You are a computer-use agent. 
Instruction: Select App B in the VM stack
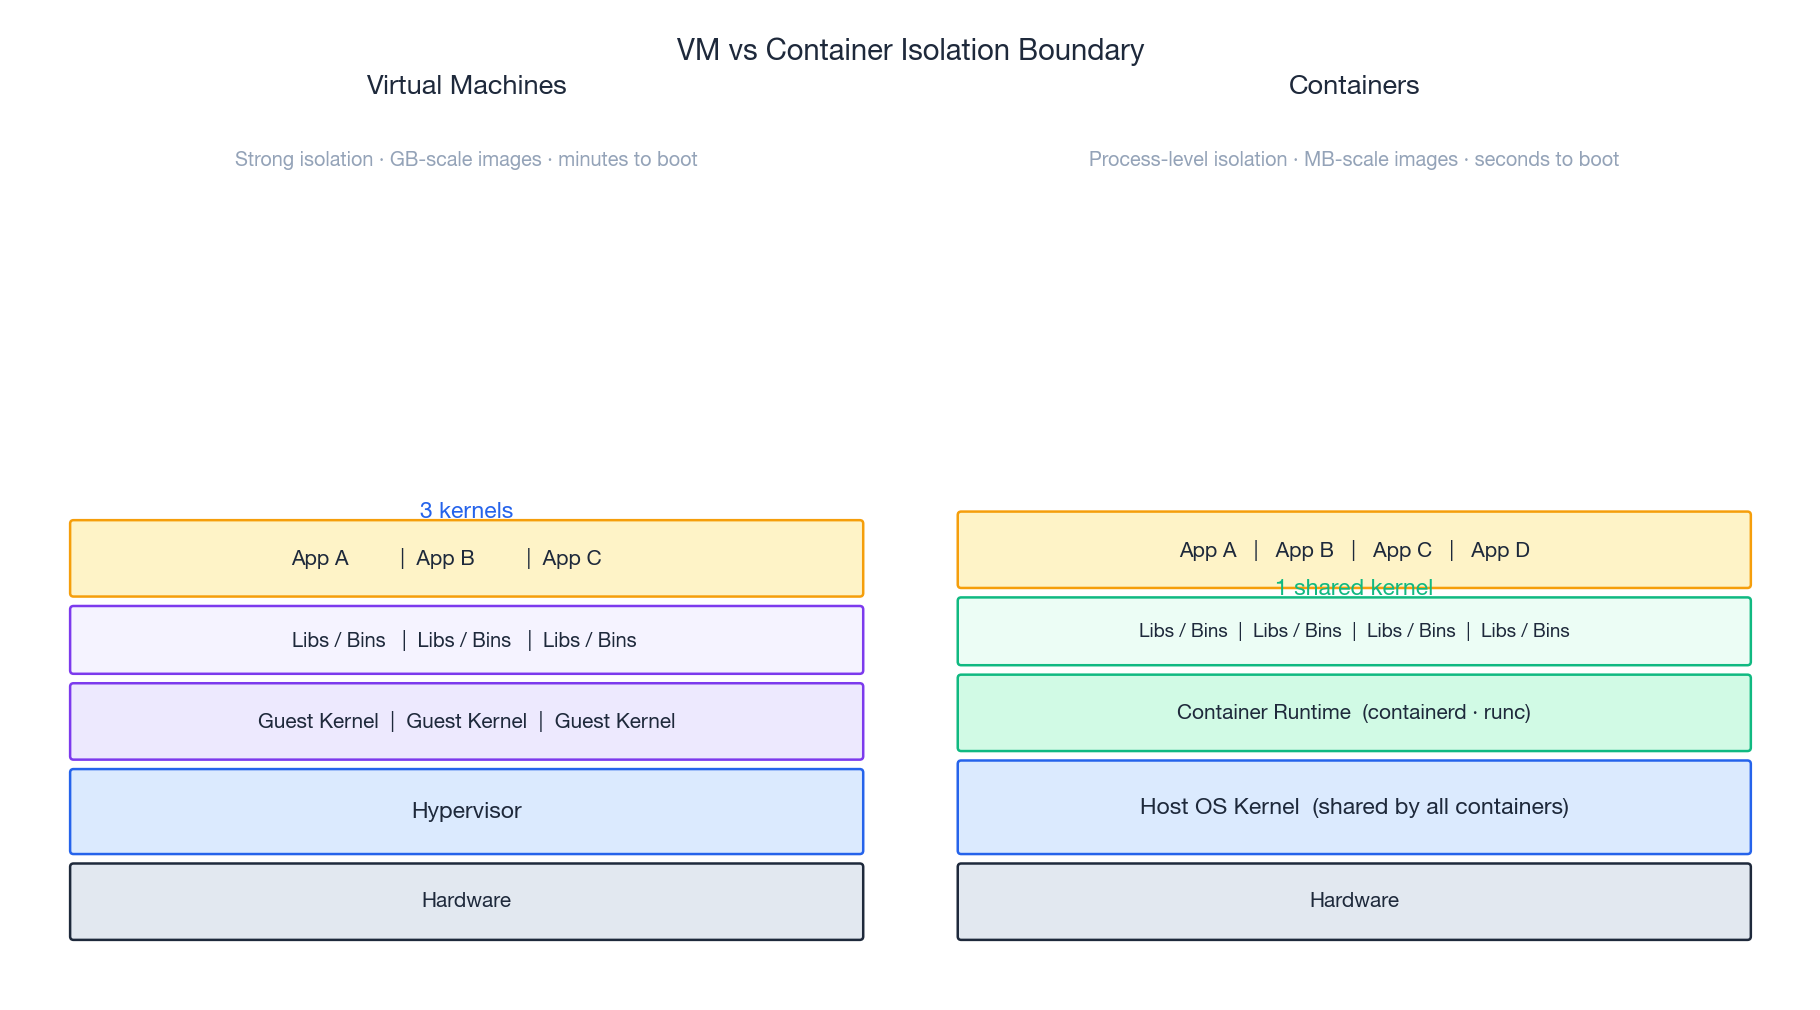(x=445, y=557)
